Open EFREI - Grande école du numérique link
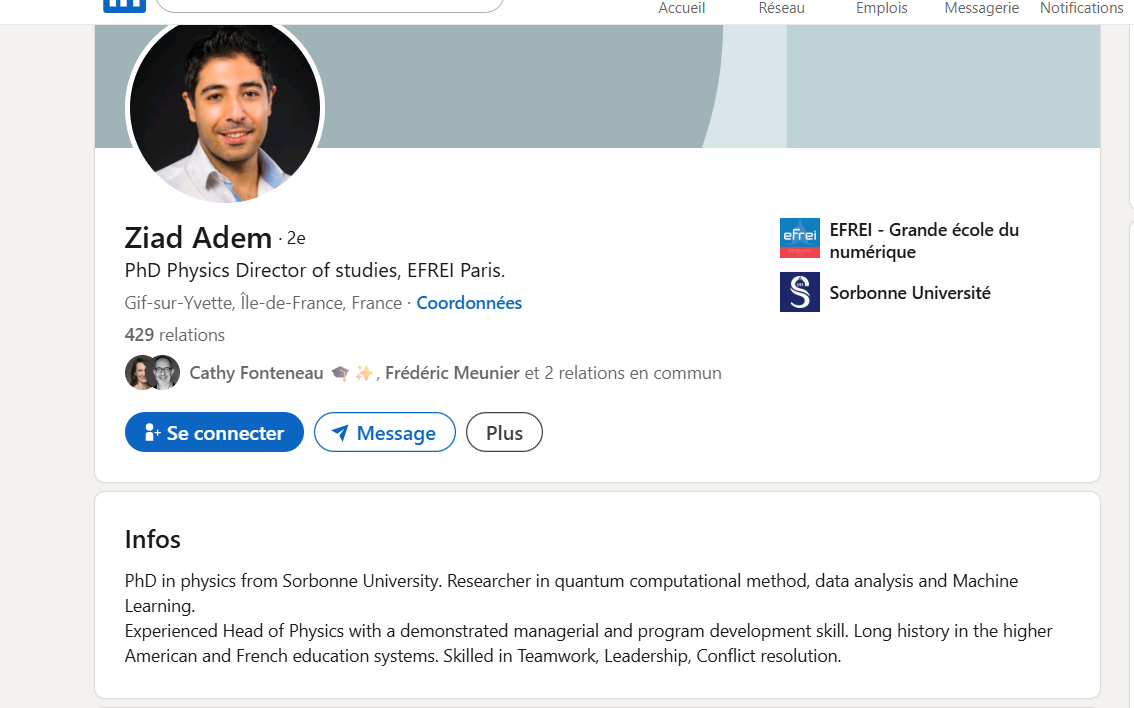This screenshot has height=708, width=1134. coord(924,241)
